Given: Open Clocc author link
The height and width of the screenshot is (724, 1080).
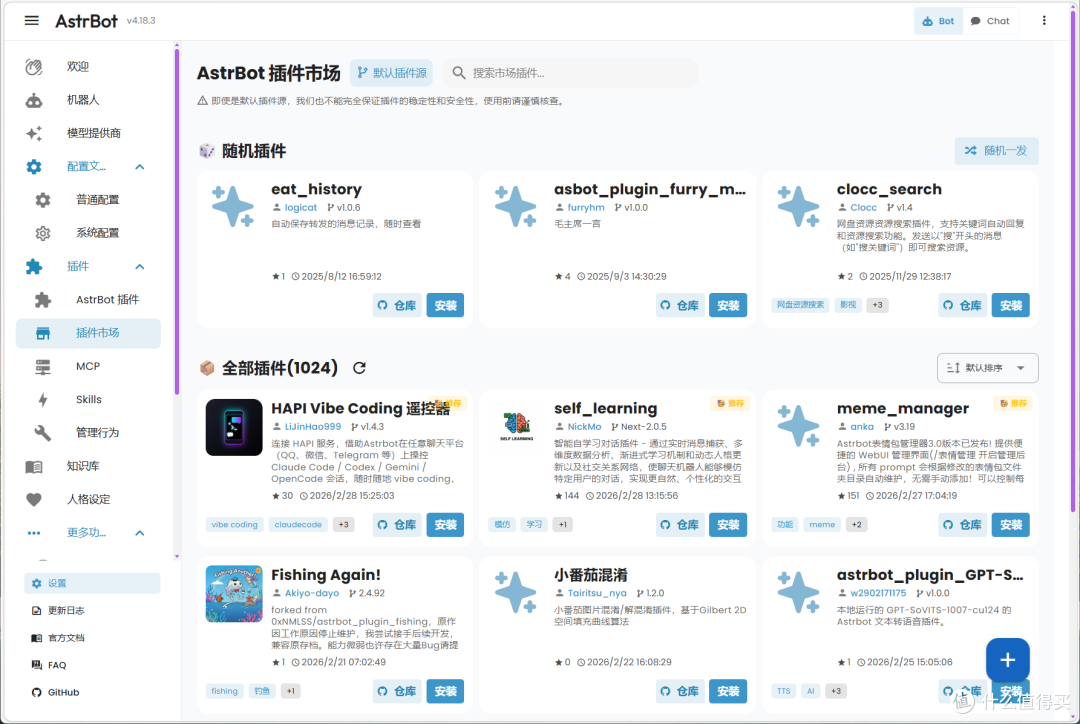Looking at the screenshot, I should pos(863,207).
